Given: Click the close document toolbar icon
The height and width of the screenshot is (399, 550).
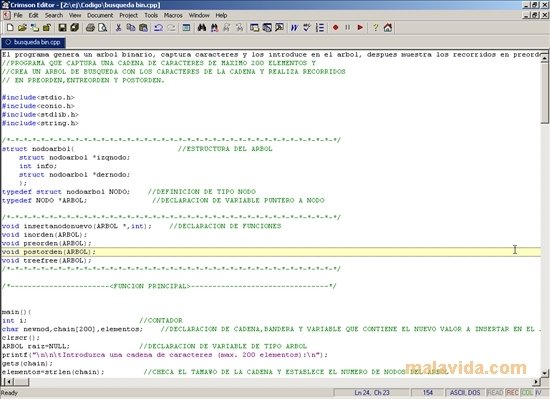Looking at the screenshot, I should pyautogui.click(x=47, y=27).
